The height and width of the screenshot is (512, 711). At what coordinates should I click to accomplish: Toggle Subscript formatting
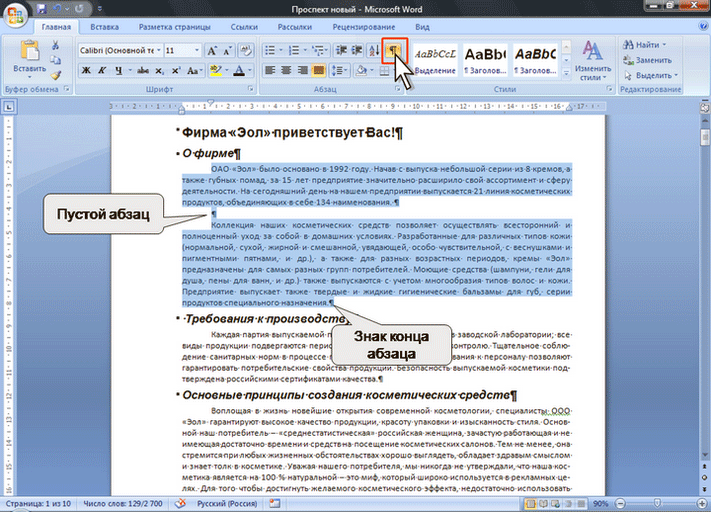[x=159, y=71]
